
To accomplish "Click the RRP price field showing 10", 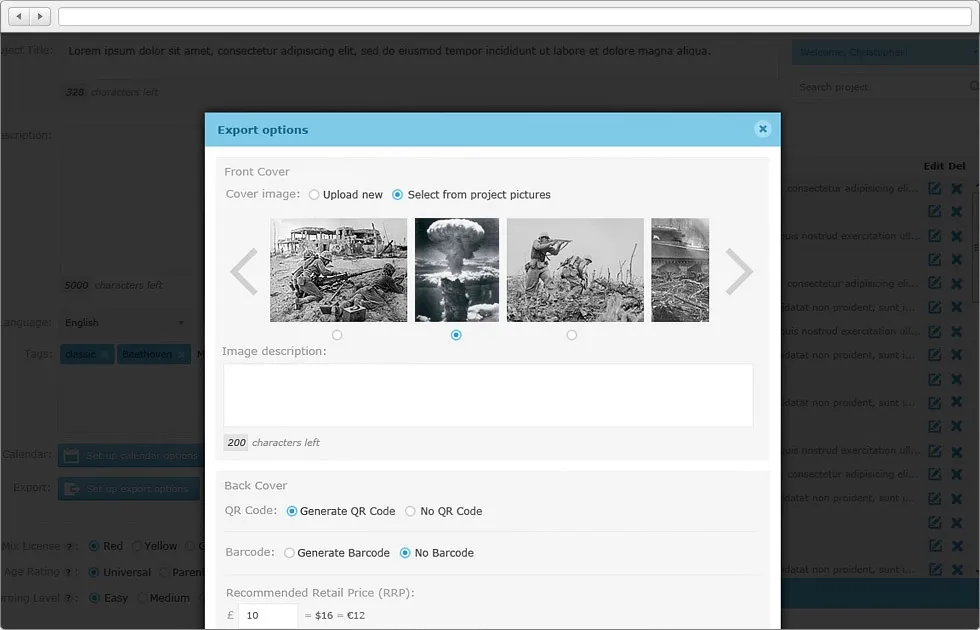I will 268,616.
